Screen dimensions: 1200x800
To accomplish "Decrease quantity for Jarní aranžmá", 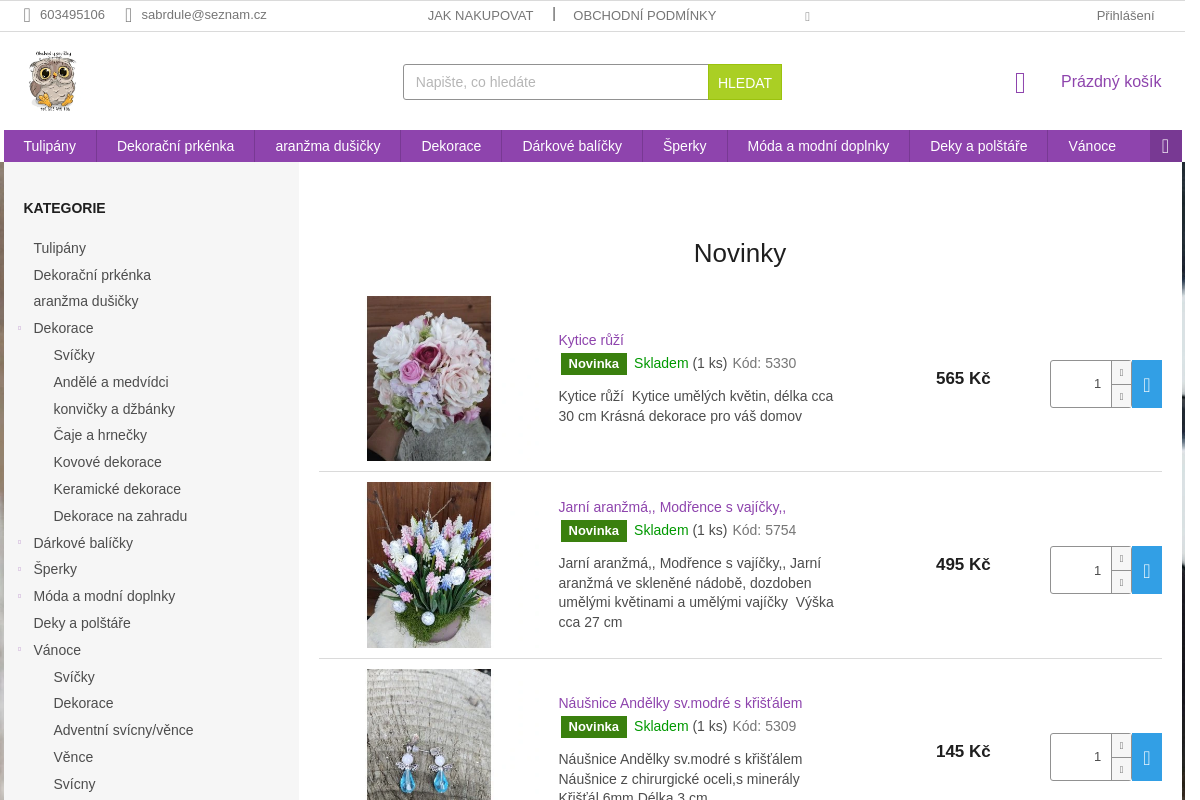I will click(x=1121, y=582).
